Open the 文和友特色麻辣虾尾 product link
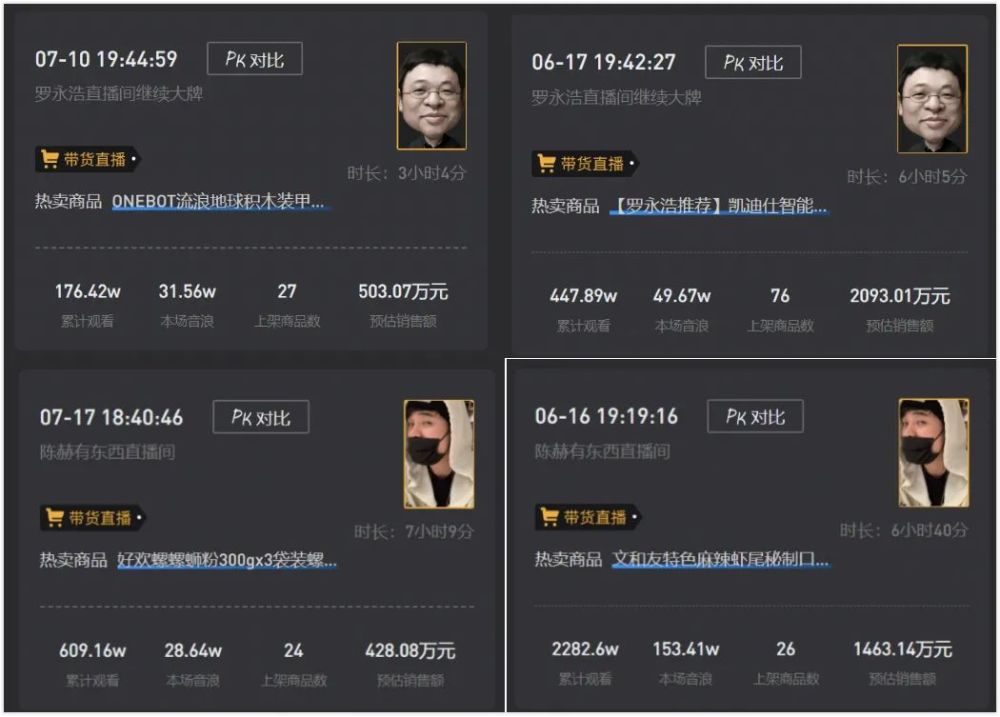 (721, 559)
